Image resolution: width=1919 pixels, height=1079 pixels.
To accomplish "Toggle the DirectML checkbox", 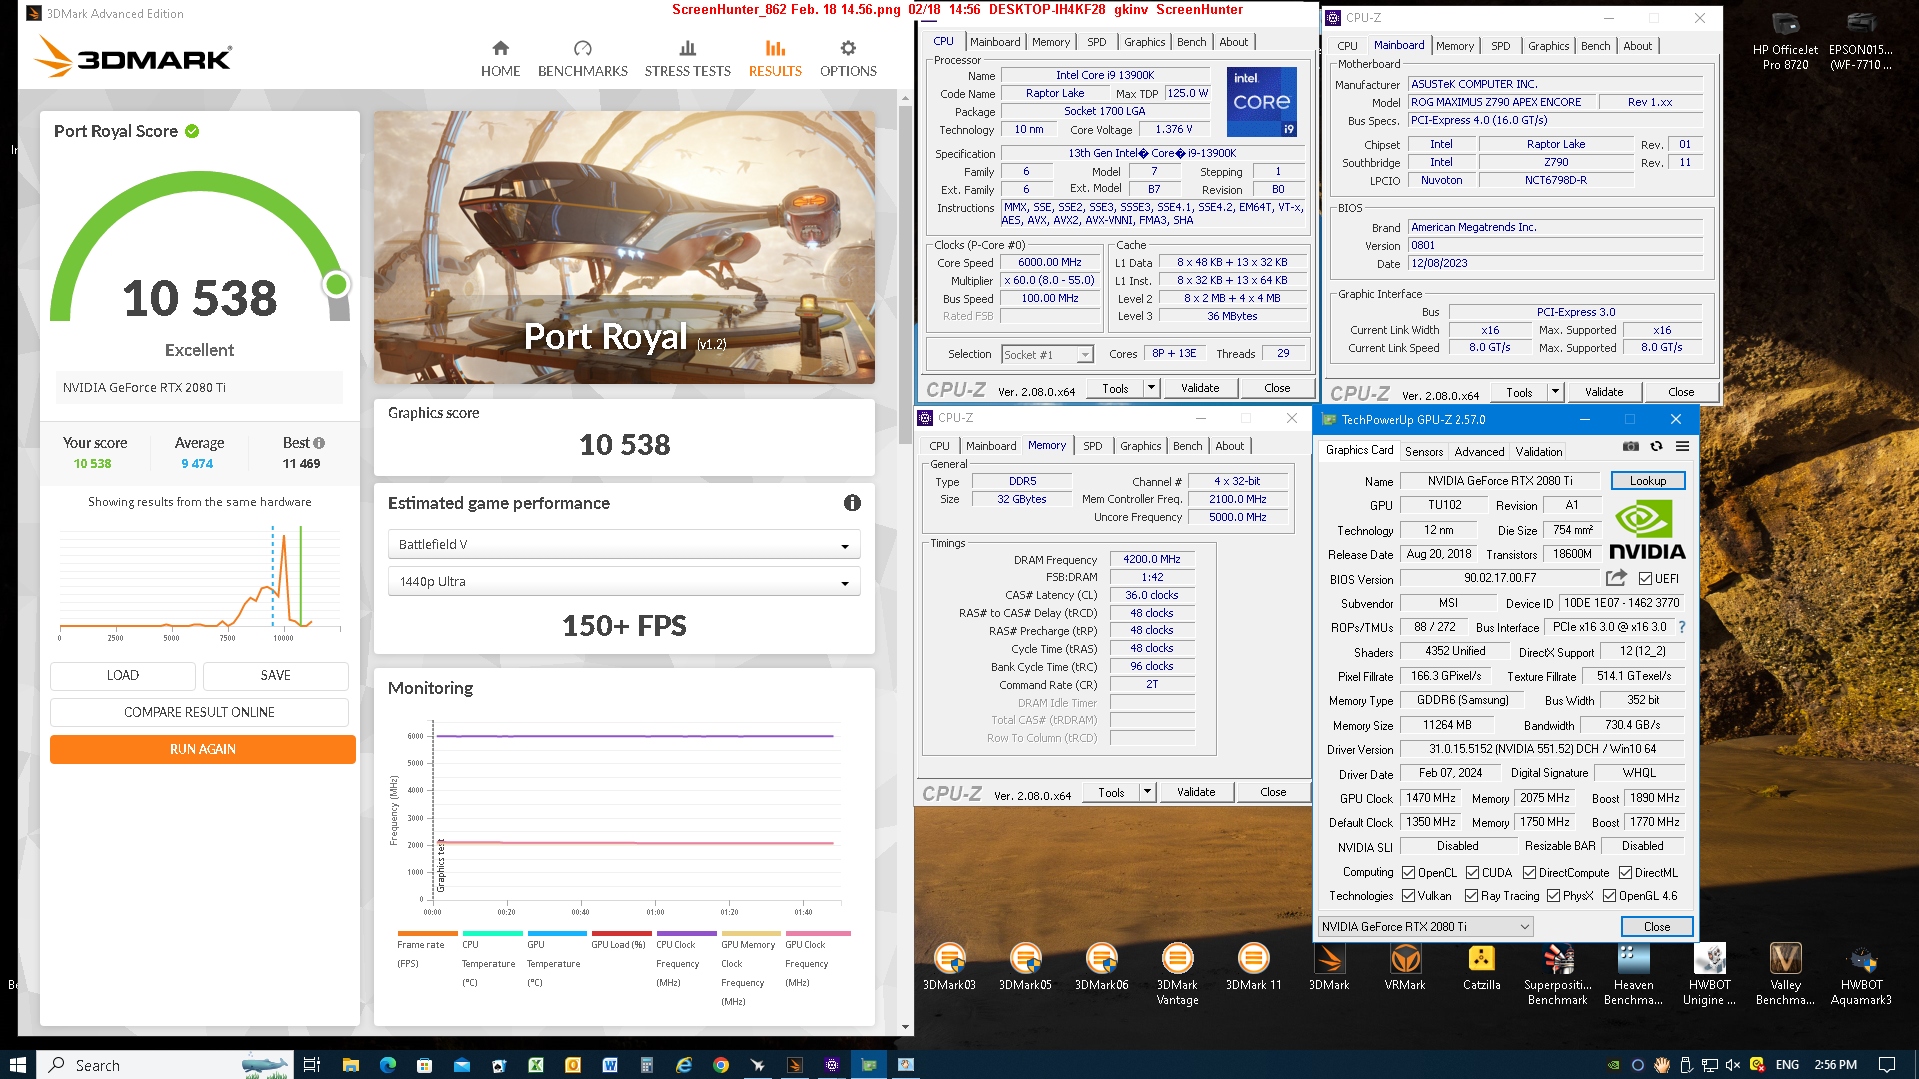I will coord(1625,873).
